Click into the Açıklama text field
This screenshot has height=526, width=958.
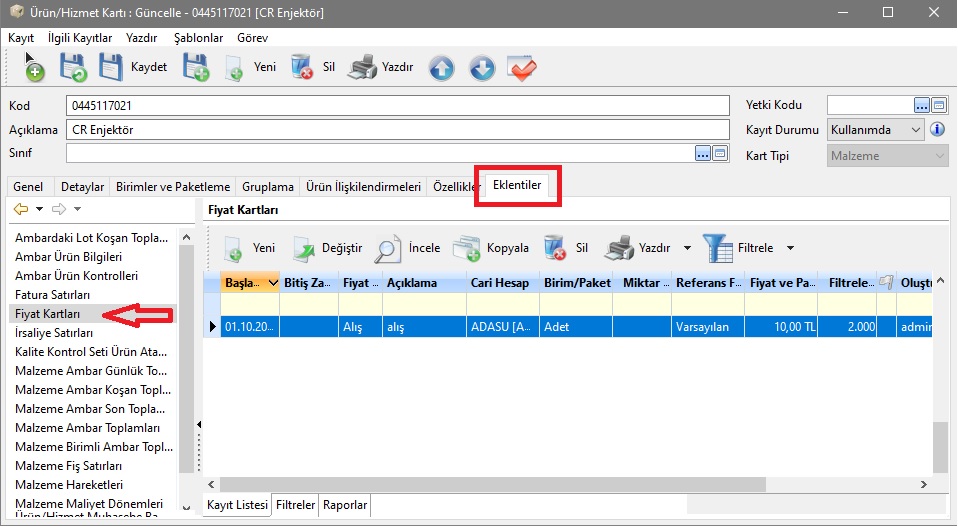pyautogui.click(x=397, y=130)
